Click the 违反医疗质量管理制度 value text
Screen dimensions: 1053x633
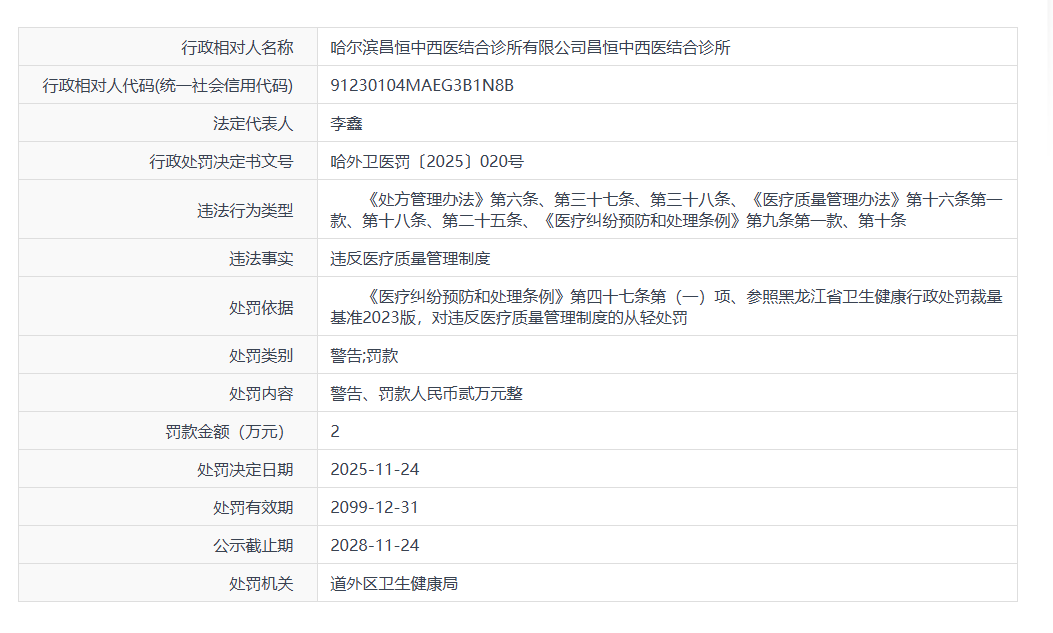pyautogui.click(x=410, y=258)
